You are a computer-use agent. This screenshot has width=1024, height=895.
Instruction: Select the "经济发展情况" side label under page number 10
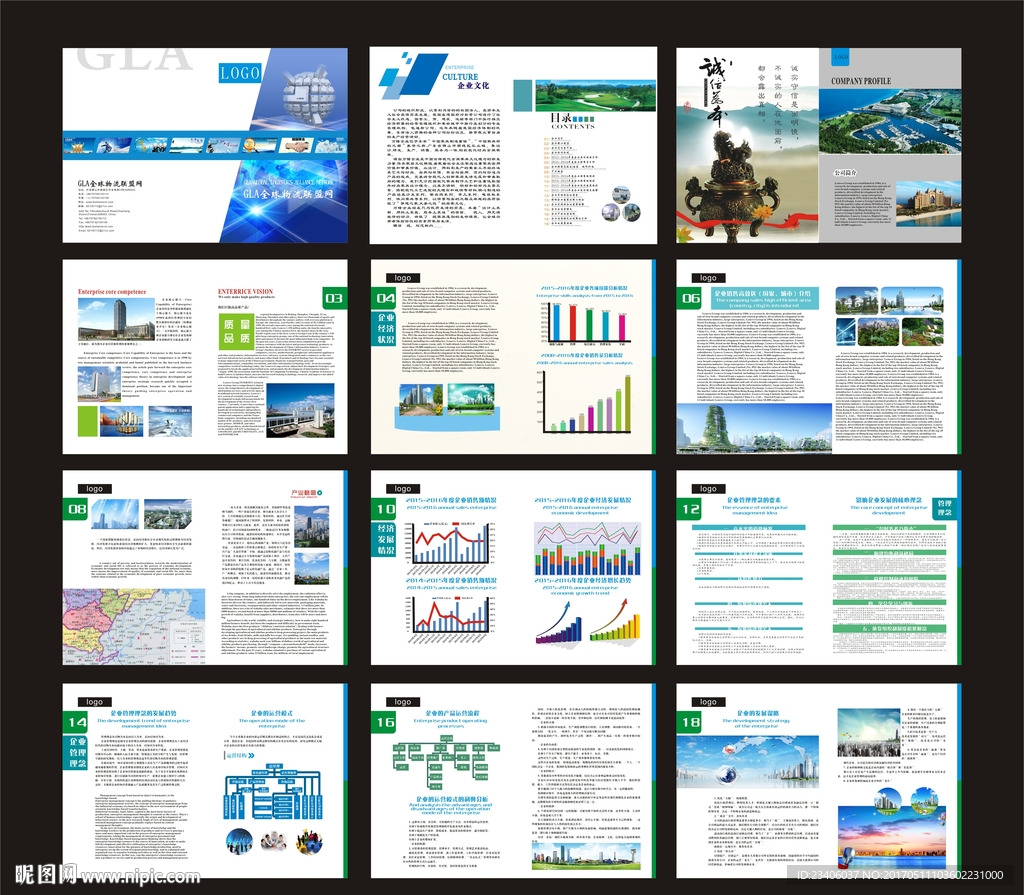[386, 539]
